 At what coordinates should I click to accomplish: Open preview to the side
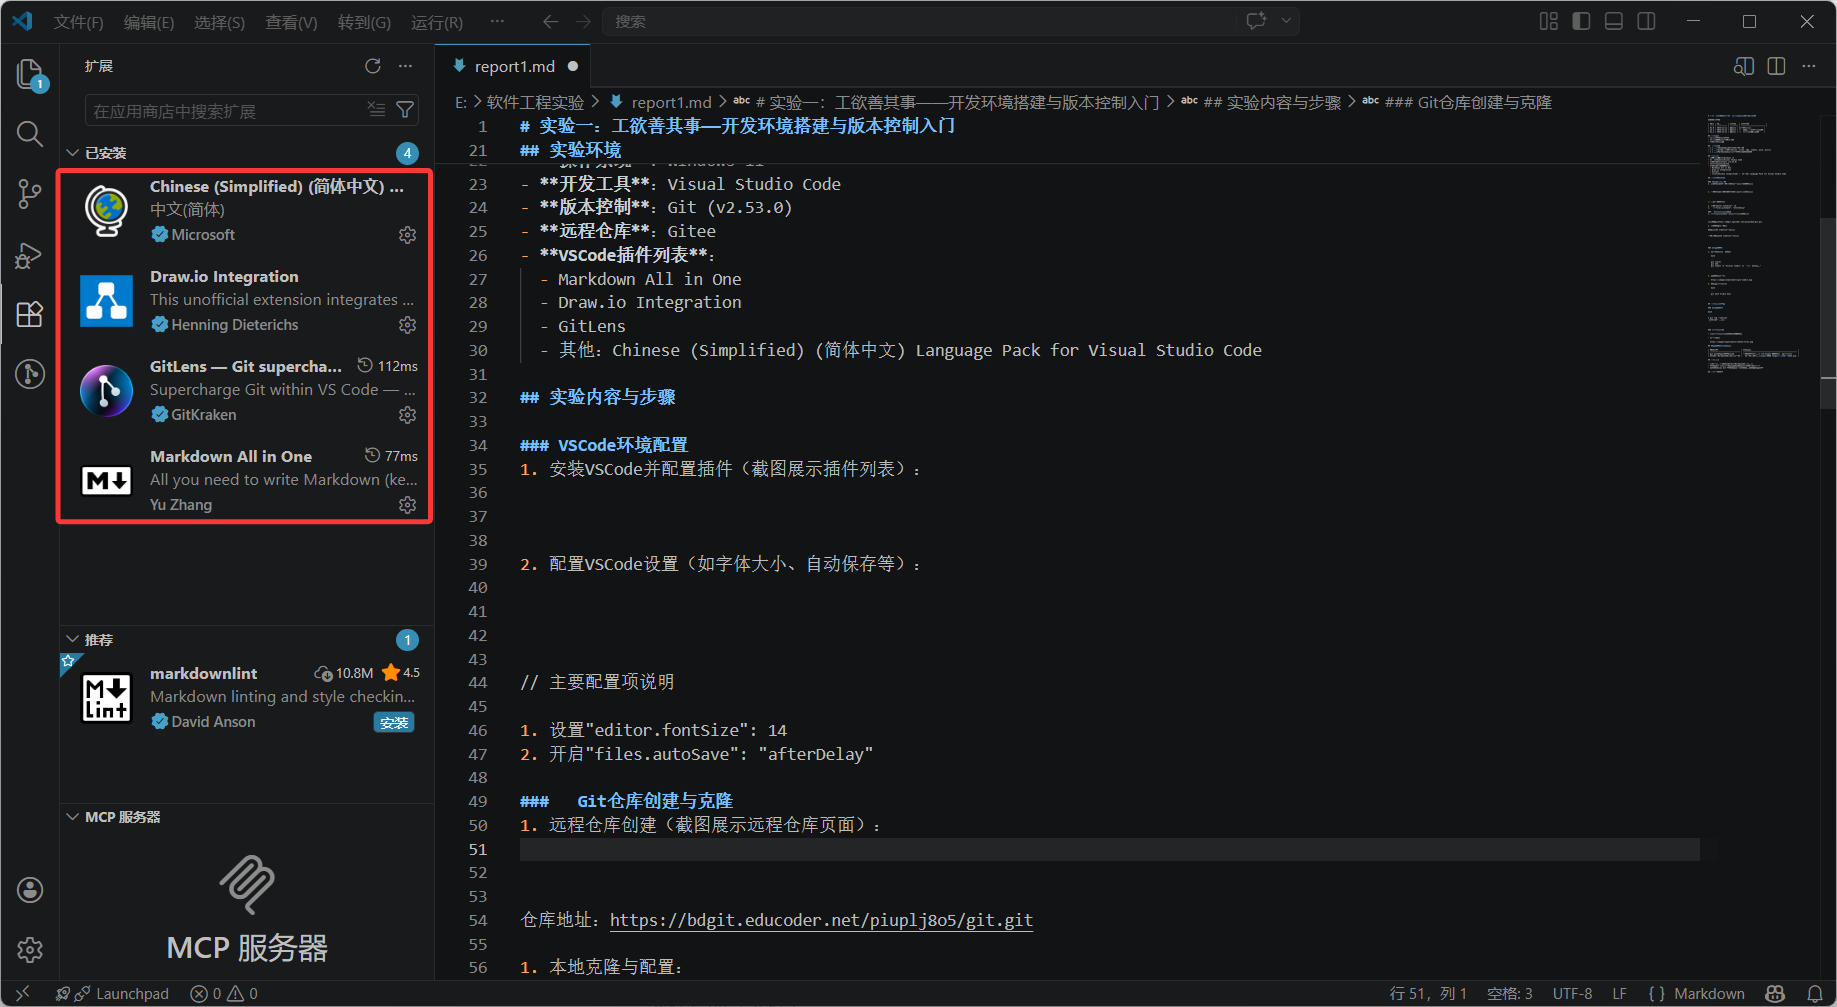click(1744, 66)
